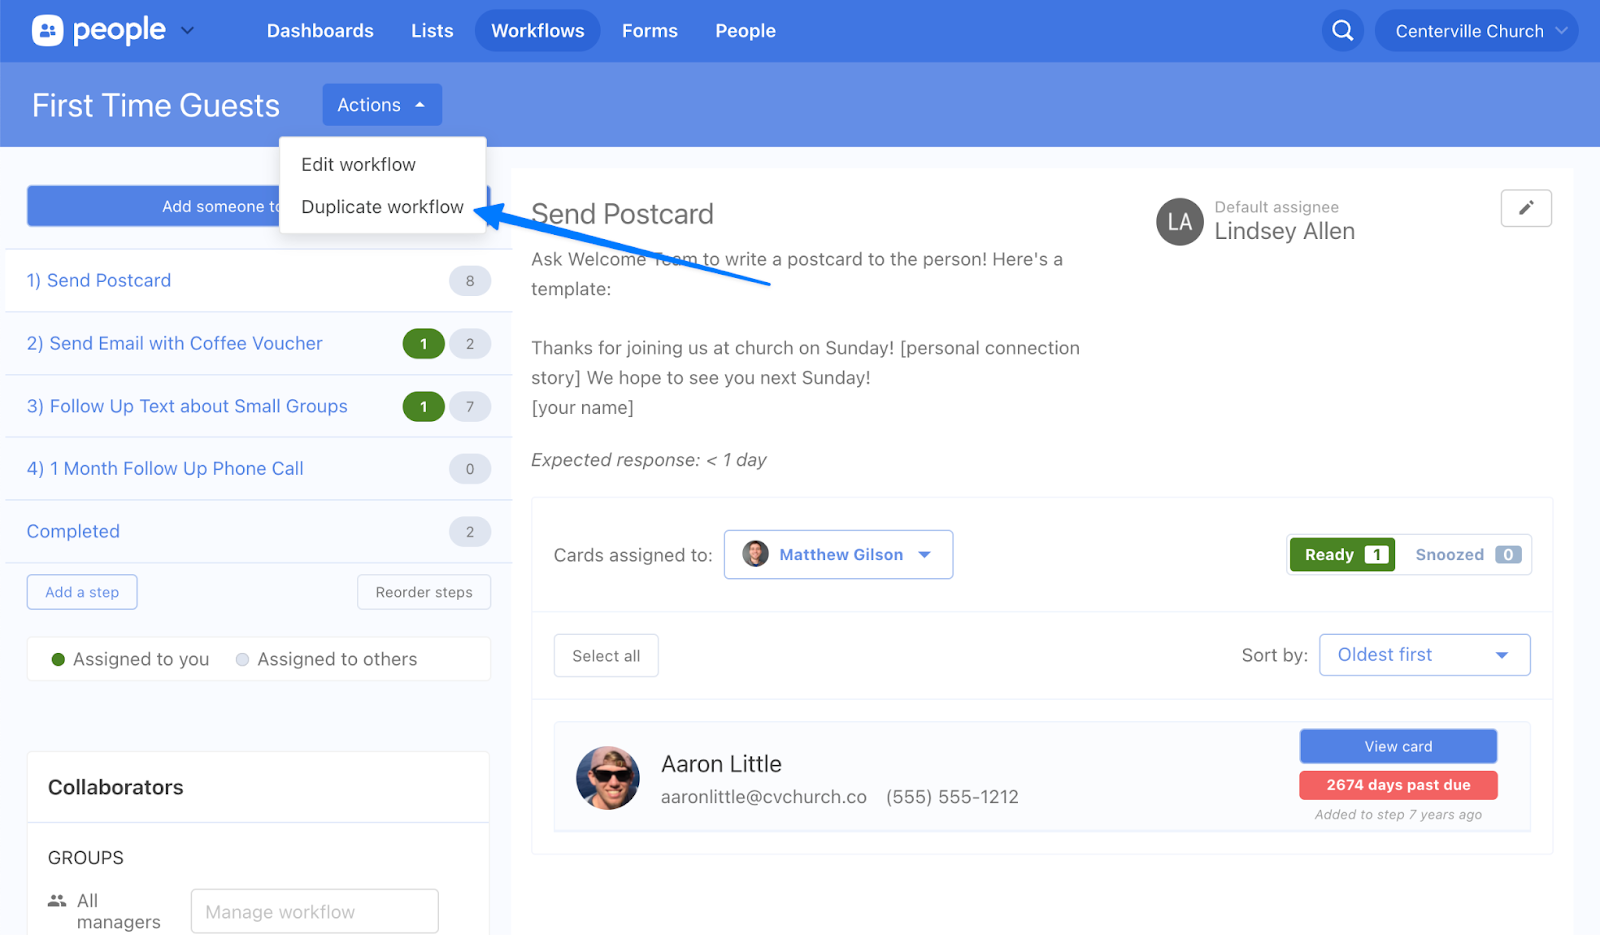1600x935 pixels.
Task: Toggle the Ready cards filter
Action: pos(1341,555)
